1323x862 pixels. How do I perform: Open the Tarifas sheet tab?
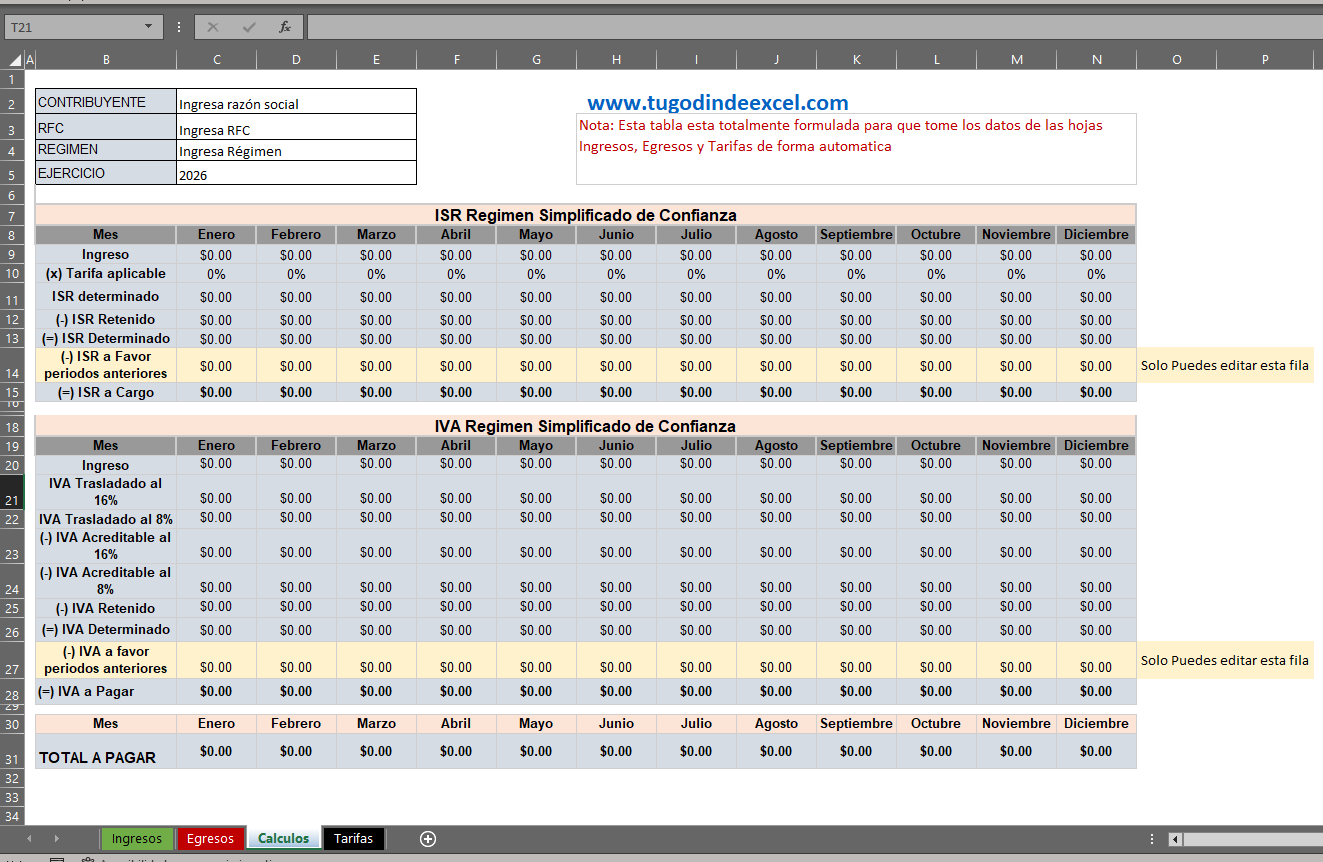click(x=353, y=839)
